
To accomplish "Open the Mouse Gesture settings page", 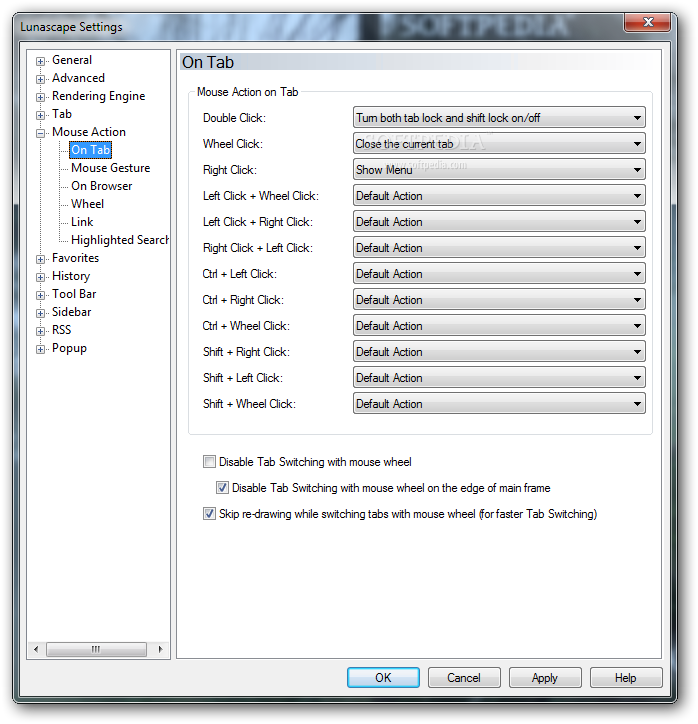I will click(x=111, y=168).
